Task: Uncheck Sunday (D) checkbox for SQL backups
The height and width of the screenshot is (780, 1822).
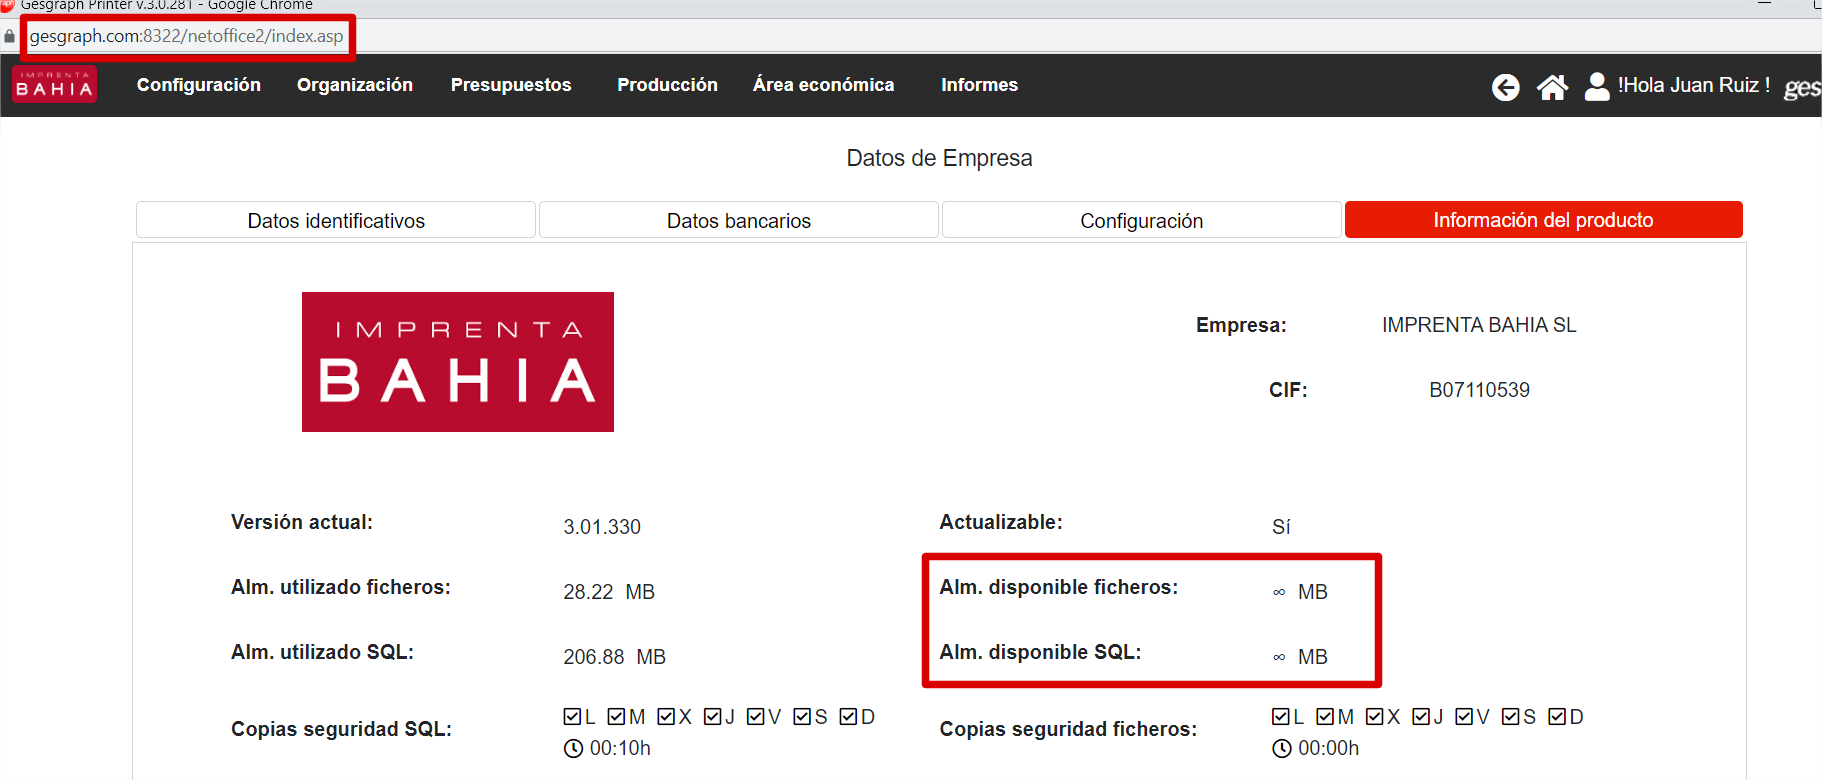Action: [x=849, y=717]
